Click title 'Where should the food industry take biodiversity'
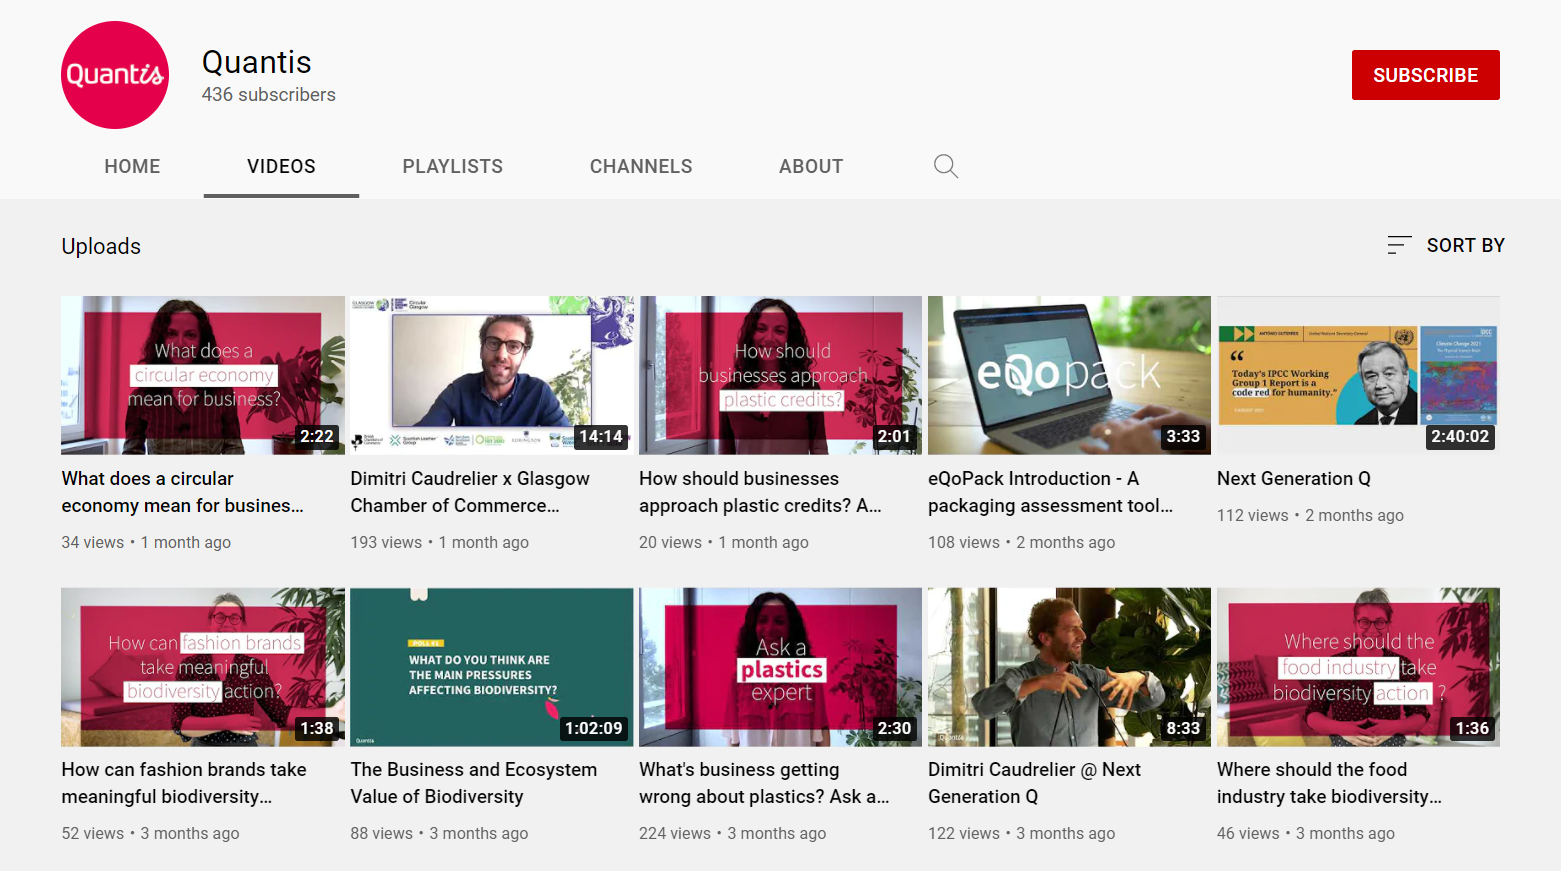This screenshot has height=871, width=1561. point(1329,783)
